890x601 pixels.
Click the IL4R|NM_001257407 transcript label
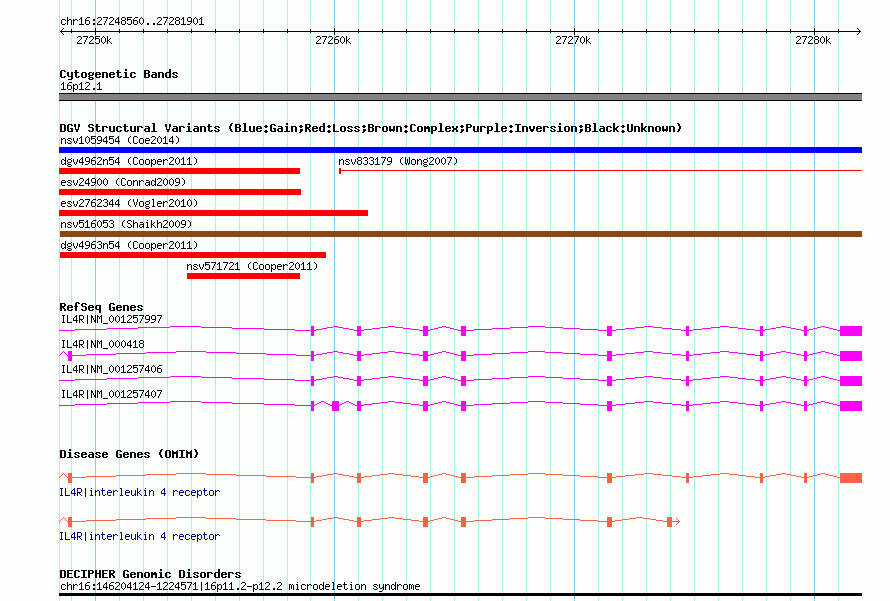(111, 394)
